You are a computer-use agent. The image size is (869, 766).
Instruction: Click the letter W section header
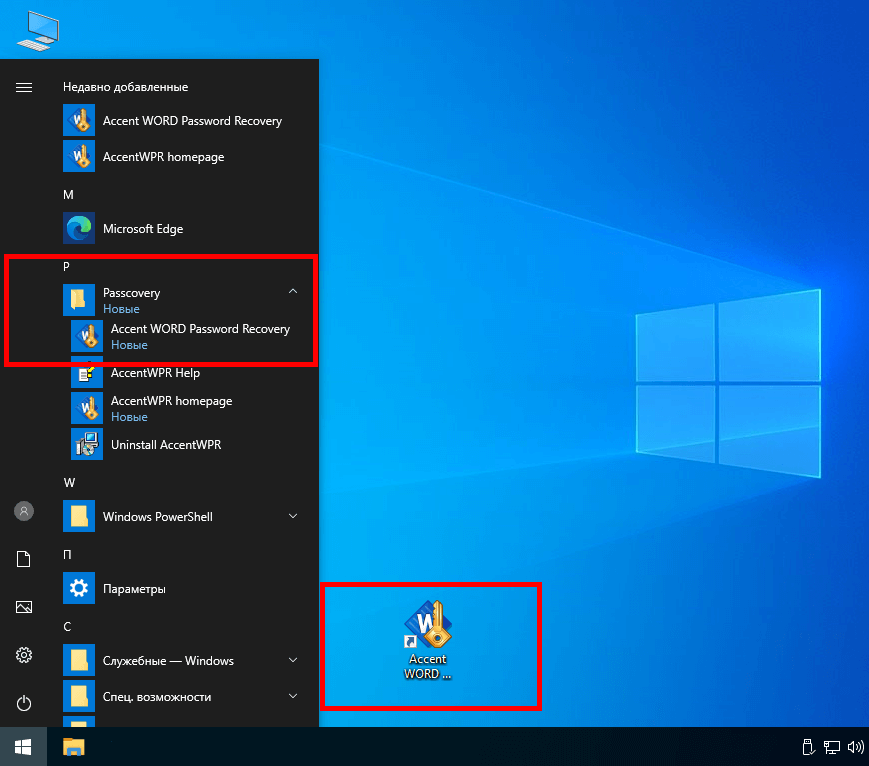tap(69, 483)
